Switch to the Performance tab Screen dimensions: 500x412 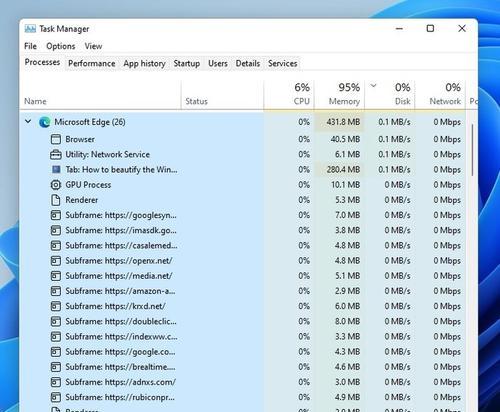coord(92,63)
